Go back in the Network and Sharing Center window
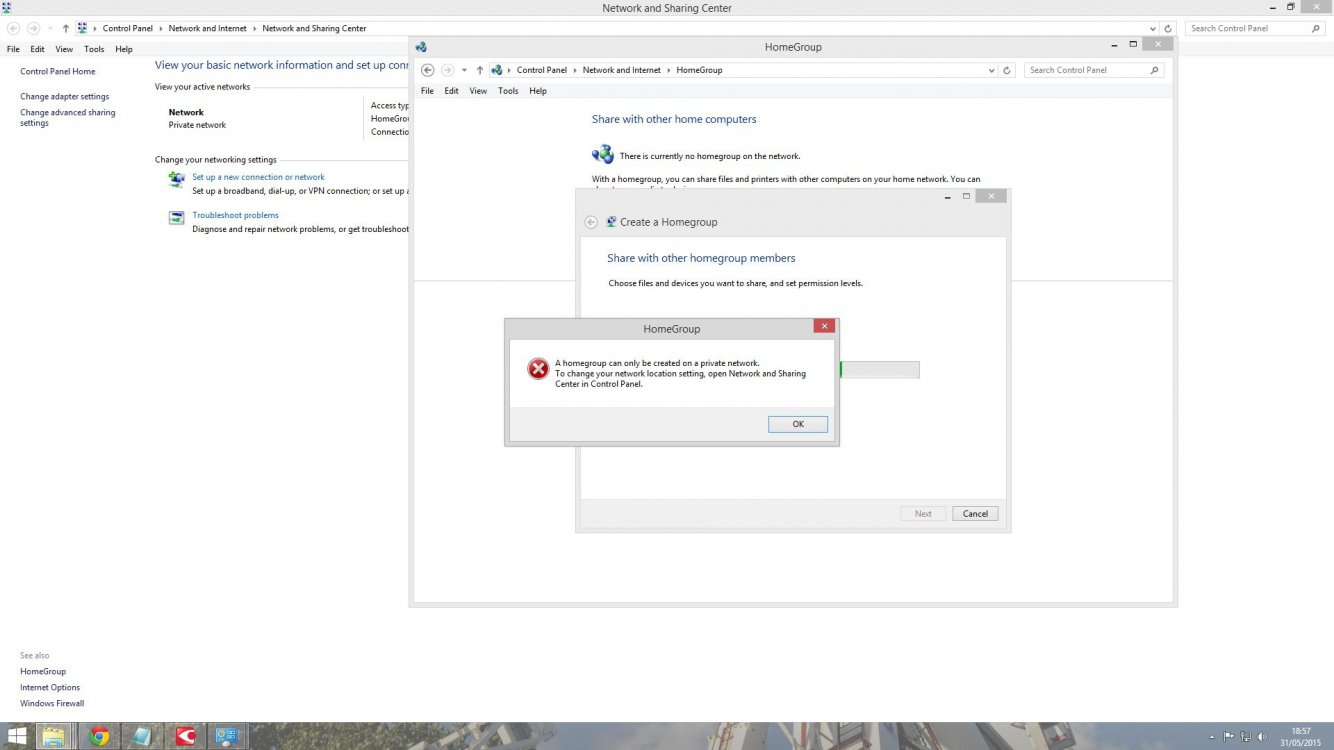 14,28
